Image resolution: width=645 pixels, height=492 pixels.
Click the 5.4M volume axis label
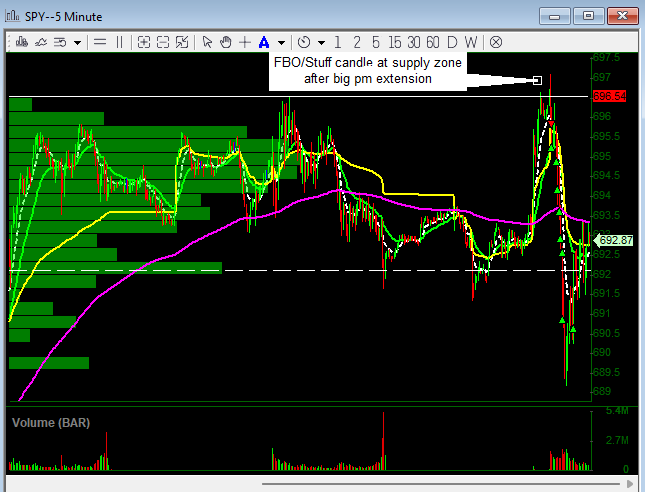click(x=617, y=411)
